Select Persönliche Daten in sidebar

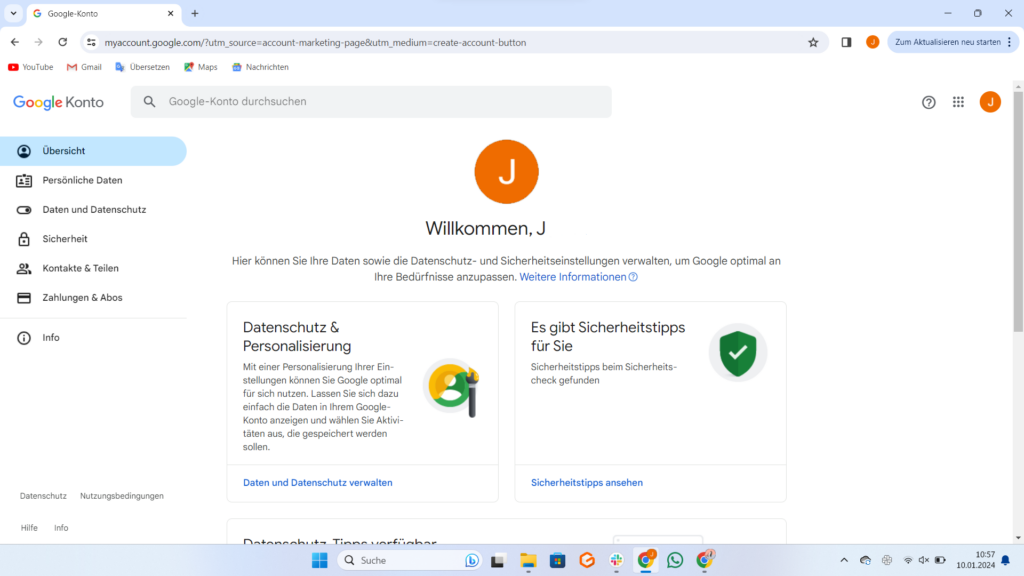[82, 180]
